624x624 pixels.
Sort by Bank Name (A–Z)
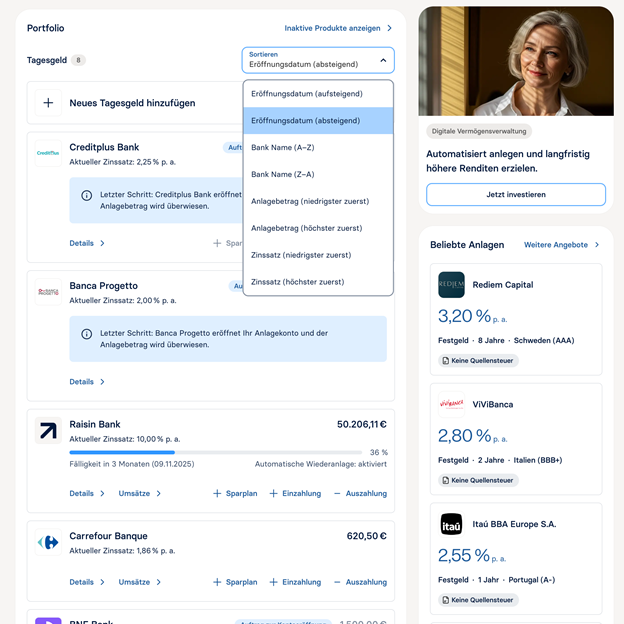click(318, 148)
